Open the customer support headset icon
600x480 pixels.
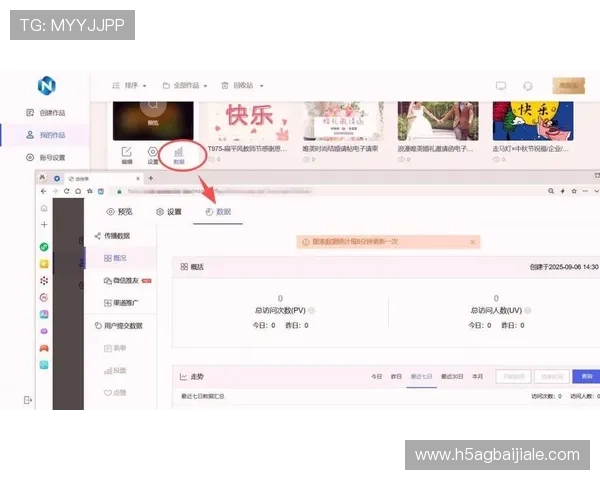point(528,86)
